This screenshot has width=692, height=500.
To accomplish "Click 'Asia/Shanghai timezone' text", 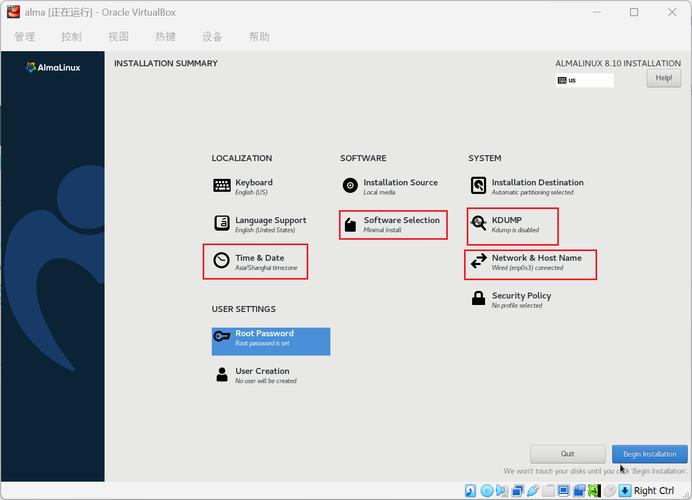I will 266,268.
